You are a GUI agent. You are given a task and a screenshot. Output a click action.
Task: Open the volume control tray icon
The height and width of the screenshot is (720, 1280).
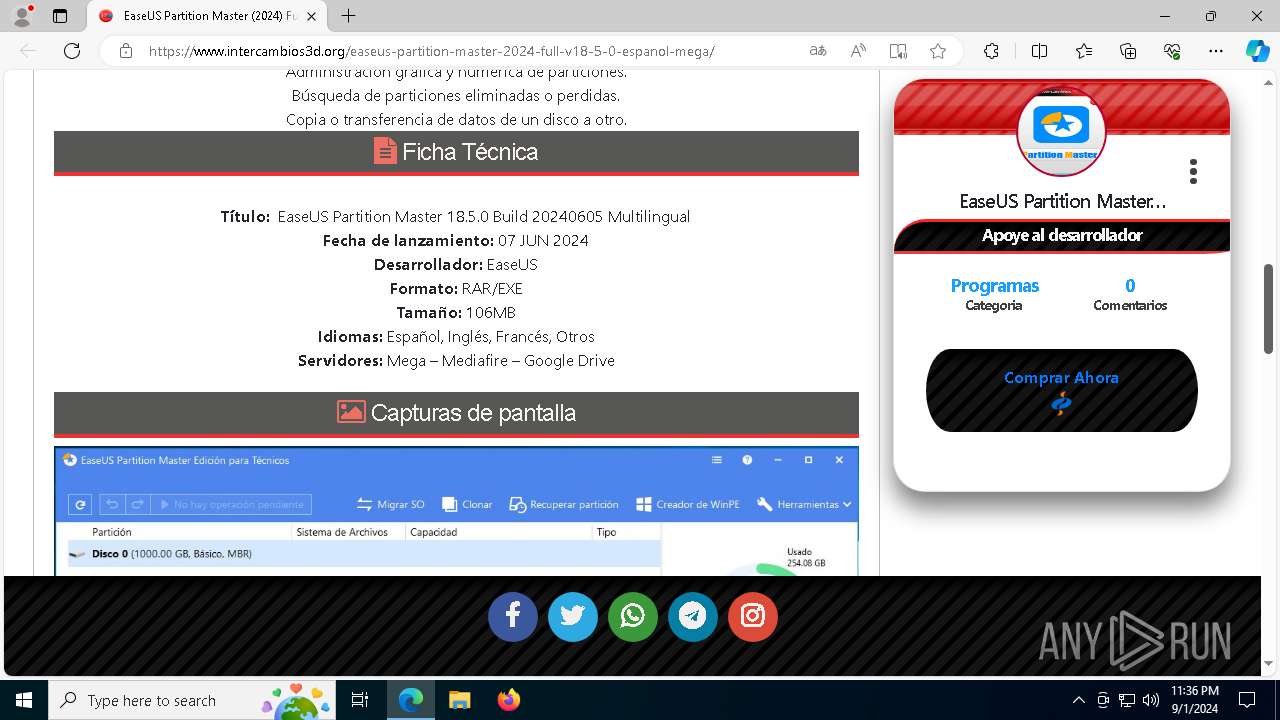pyautogui.click(x=1151, y=700)
